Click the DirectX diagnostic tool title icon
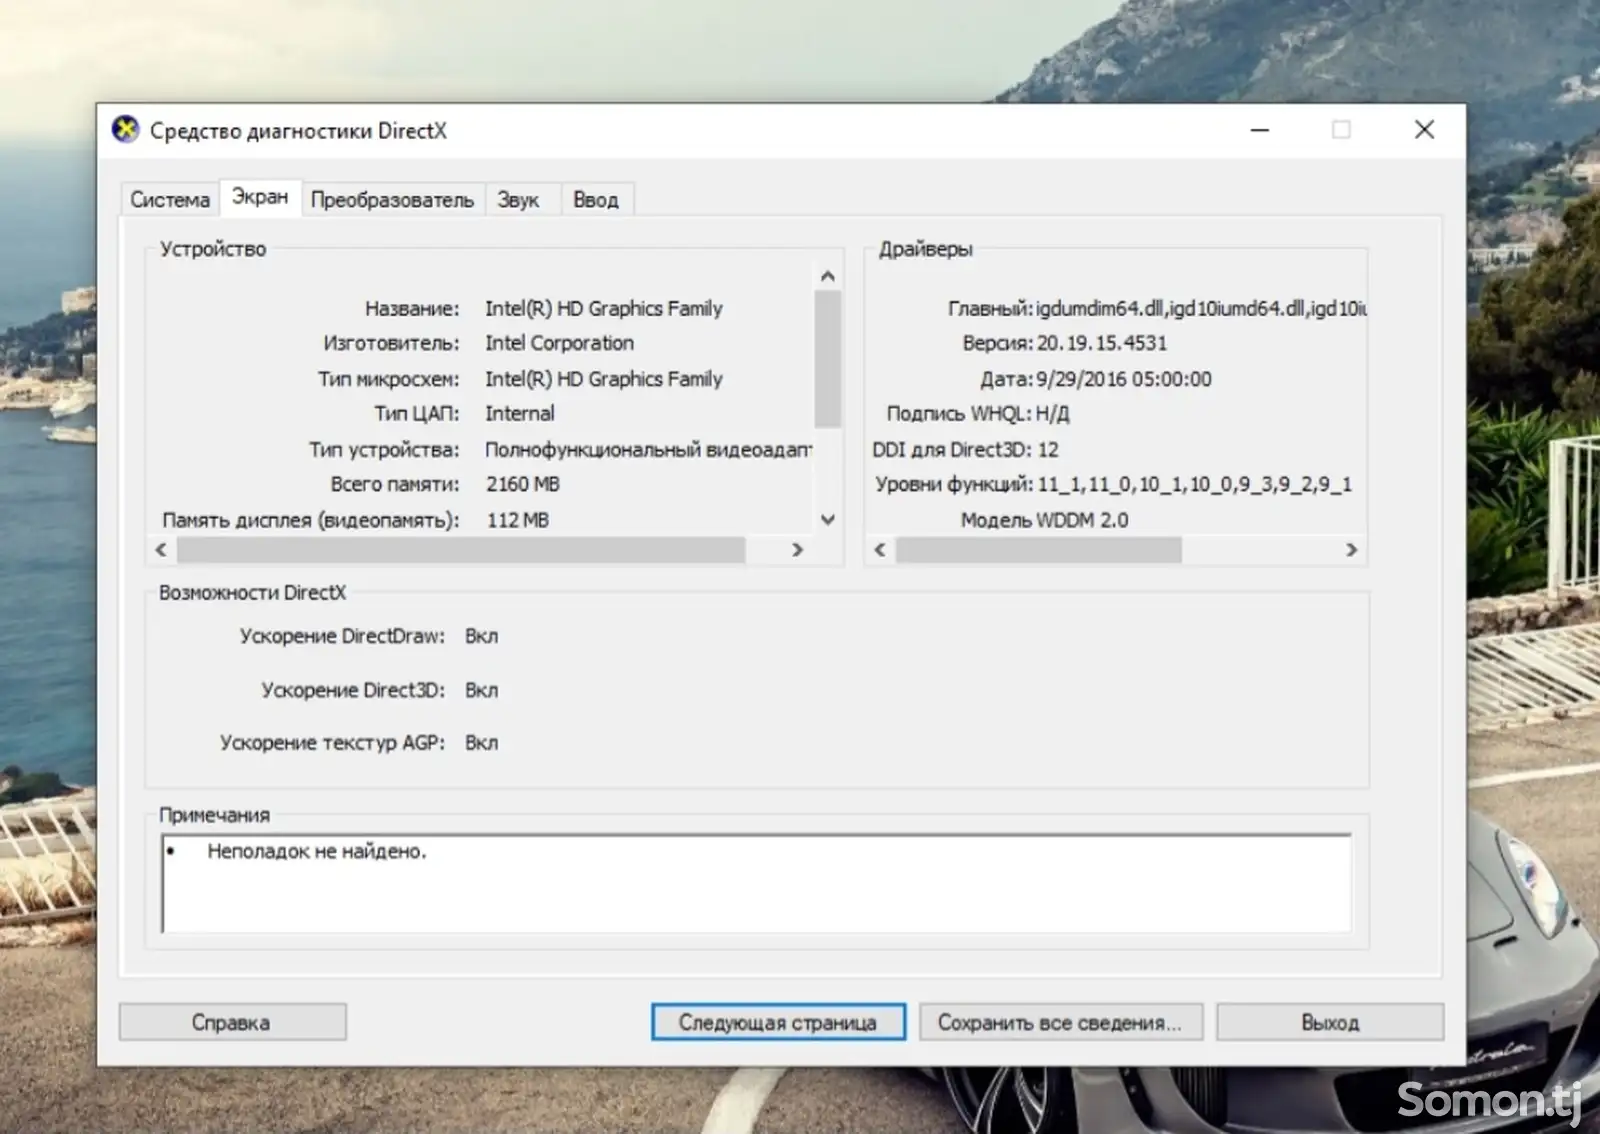This screenshot has width=1600, height=1134. pyautogui.click(x=125, y=130)
